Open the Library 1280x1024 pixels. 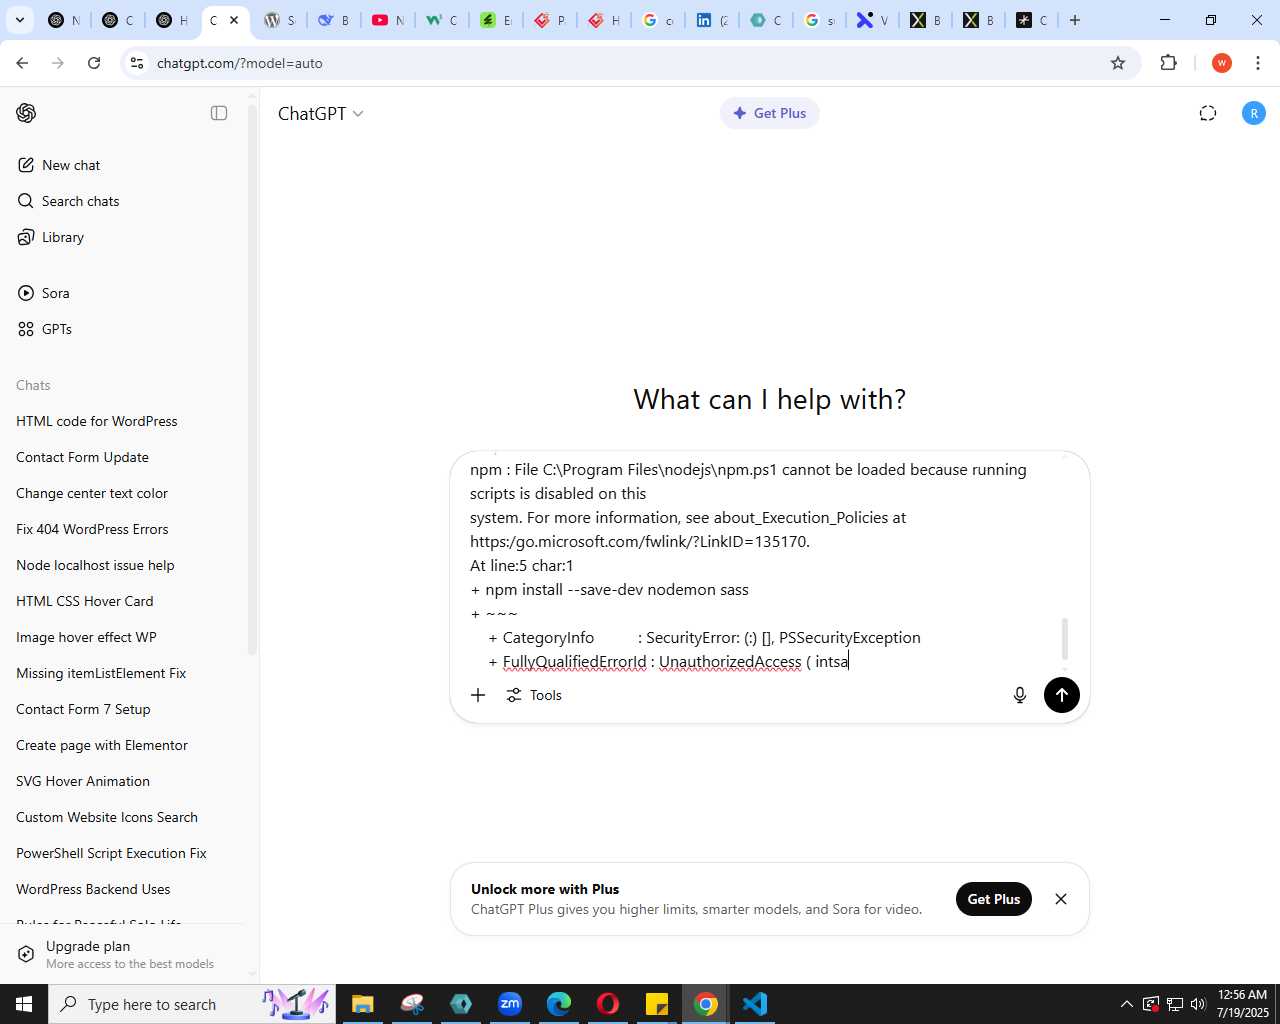point(51,237)
